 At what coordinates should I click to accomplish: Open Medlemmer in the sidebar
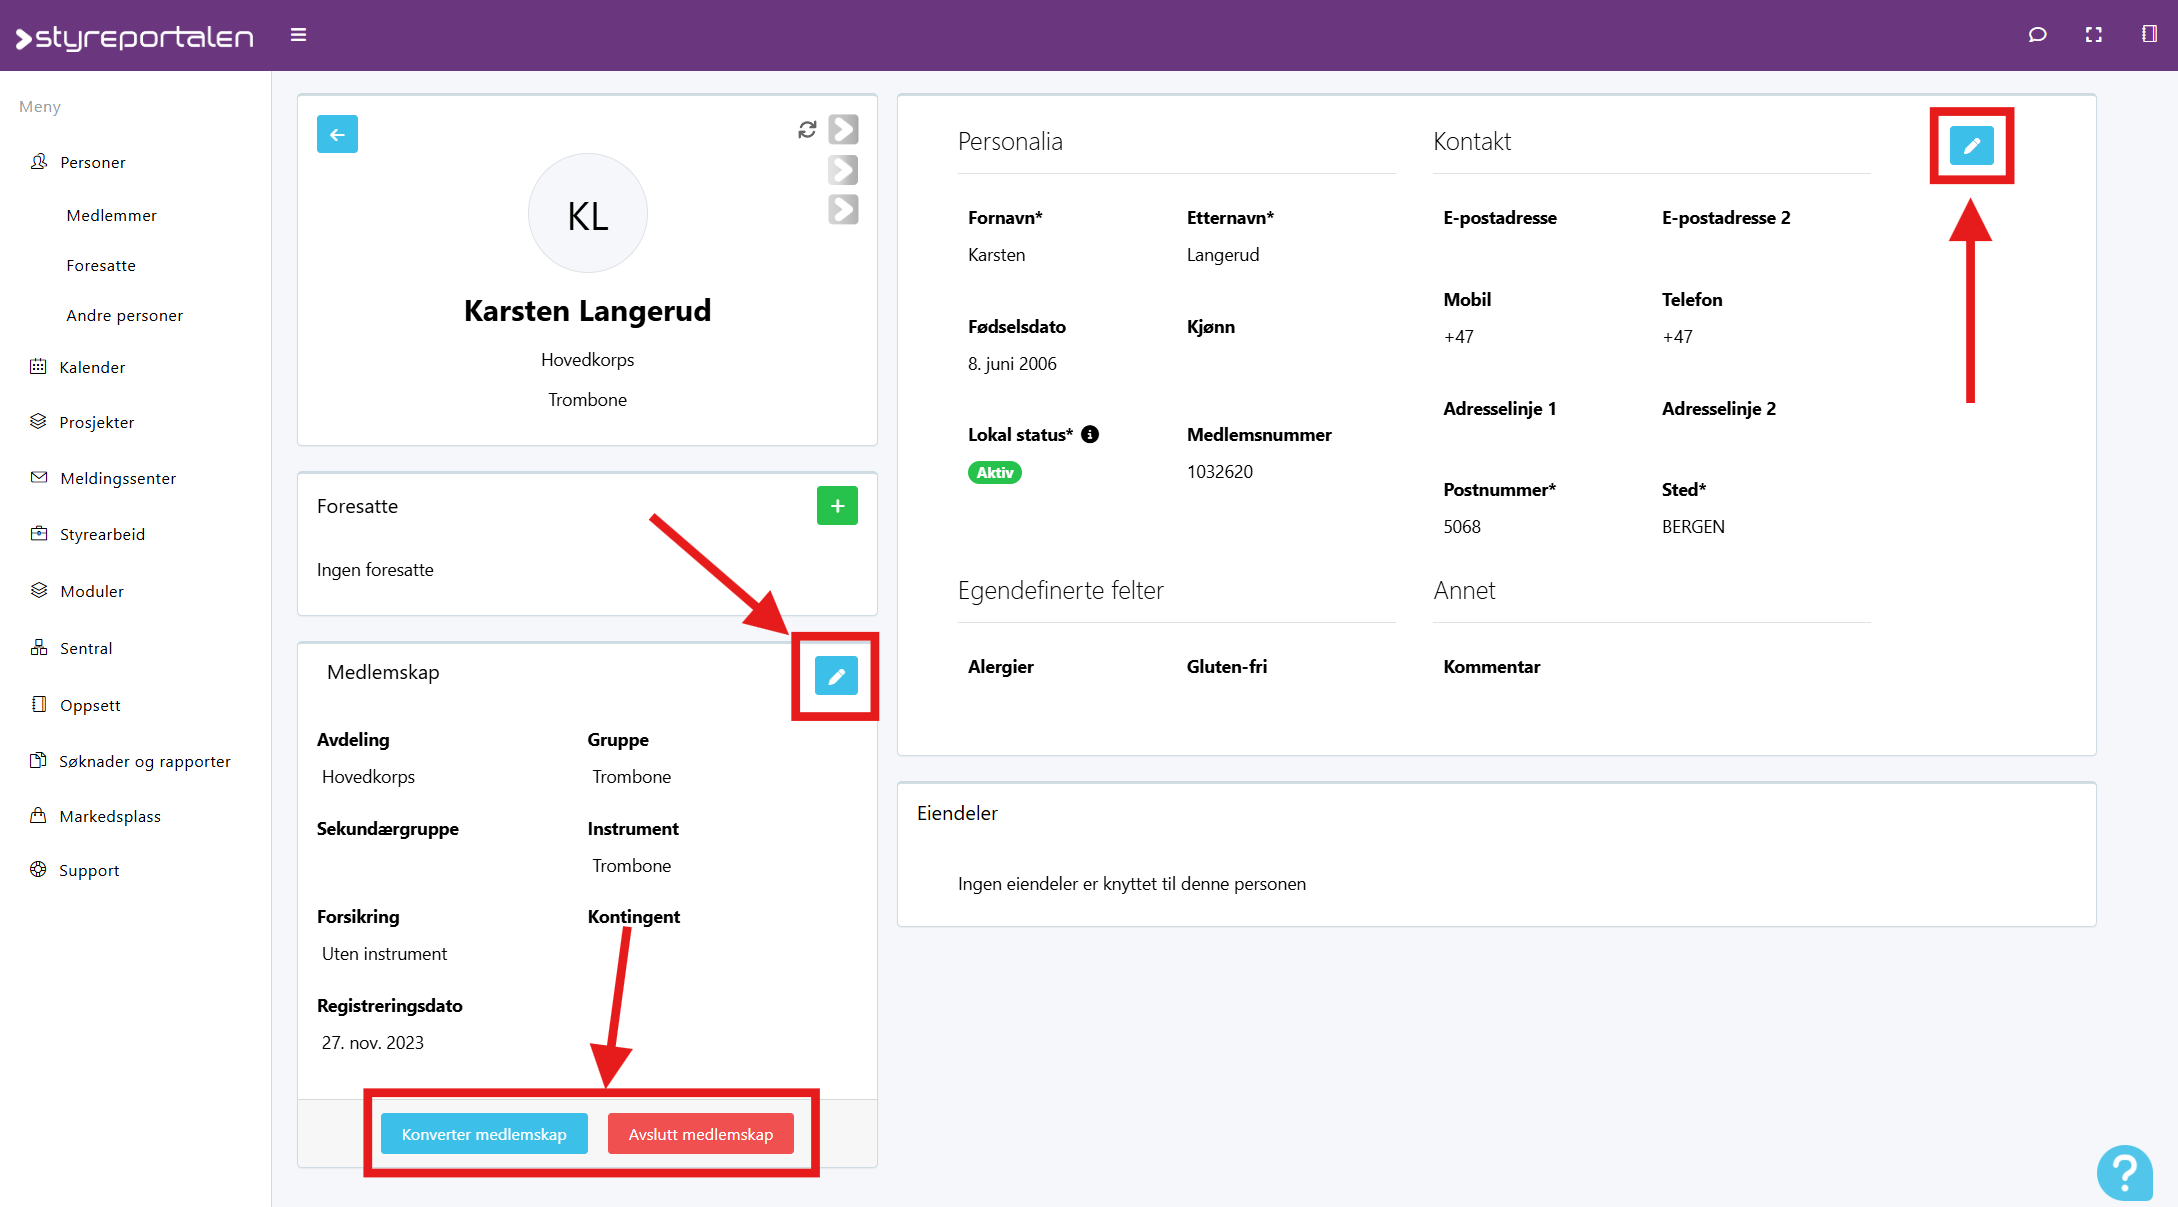[x=111, y=215]
